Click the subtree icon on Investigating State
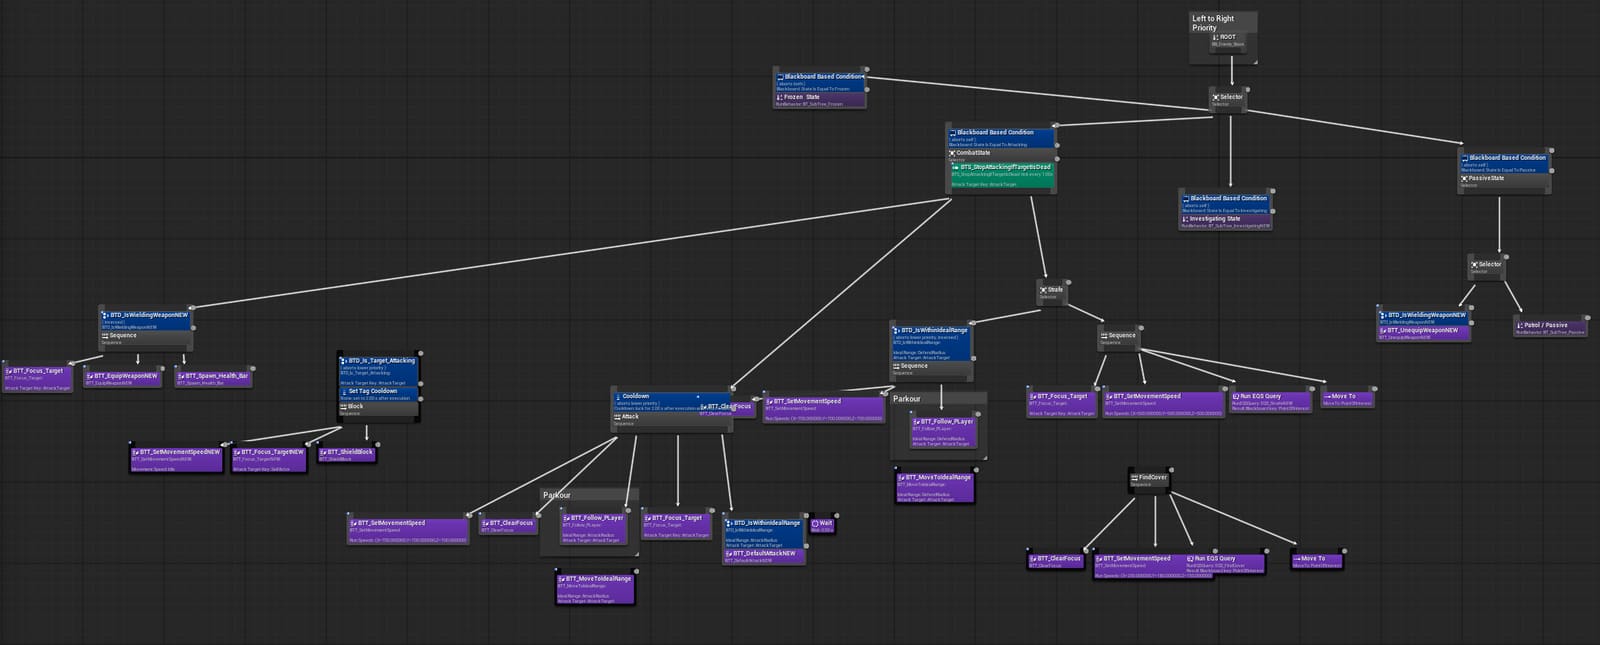Image resolution: width=1600 pixels, height=645 pixels. coord(1185,219)
